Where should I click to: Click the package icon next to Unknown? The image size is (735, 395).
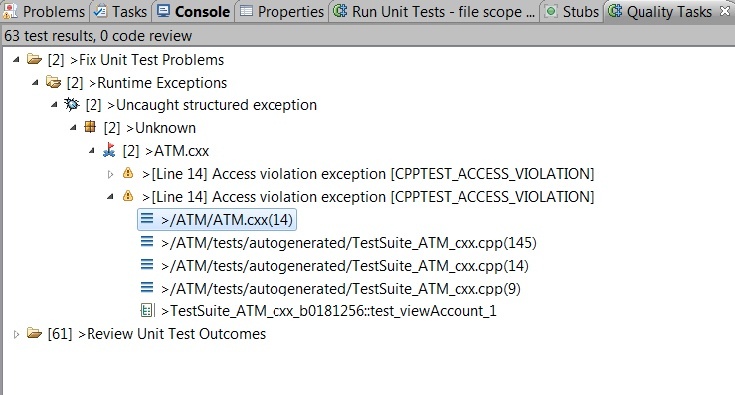point(90,127)
